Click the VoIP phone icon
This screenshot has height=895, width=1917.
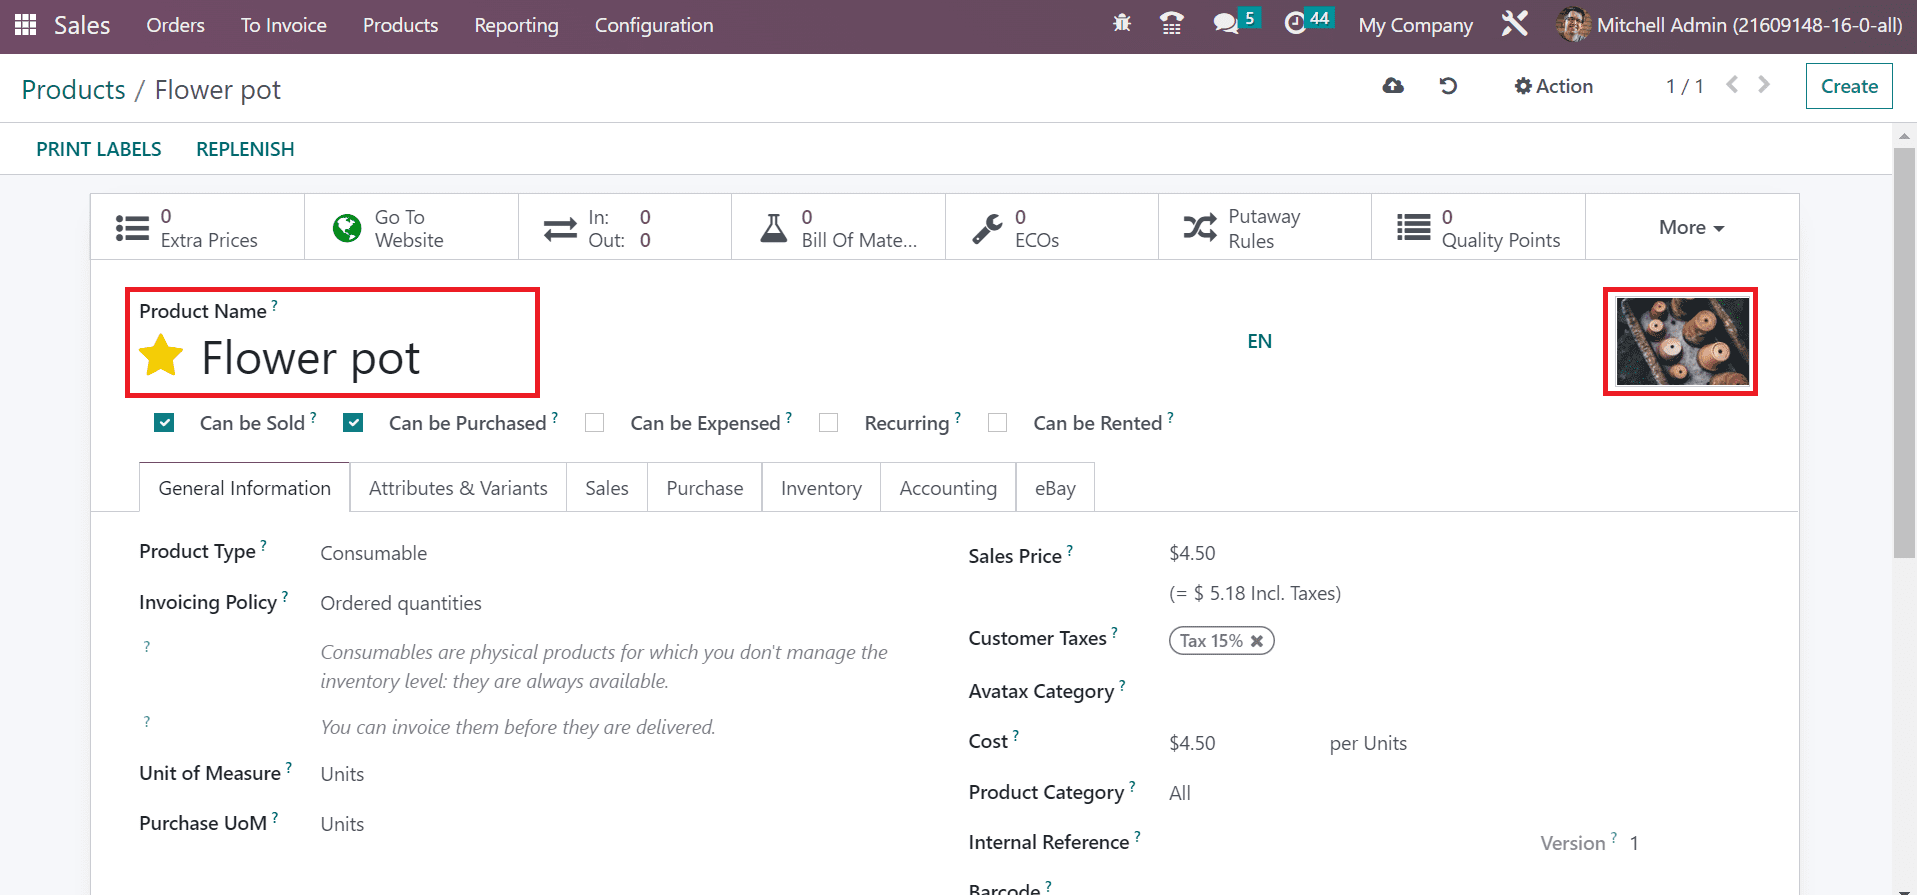pos(1172,24)
